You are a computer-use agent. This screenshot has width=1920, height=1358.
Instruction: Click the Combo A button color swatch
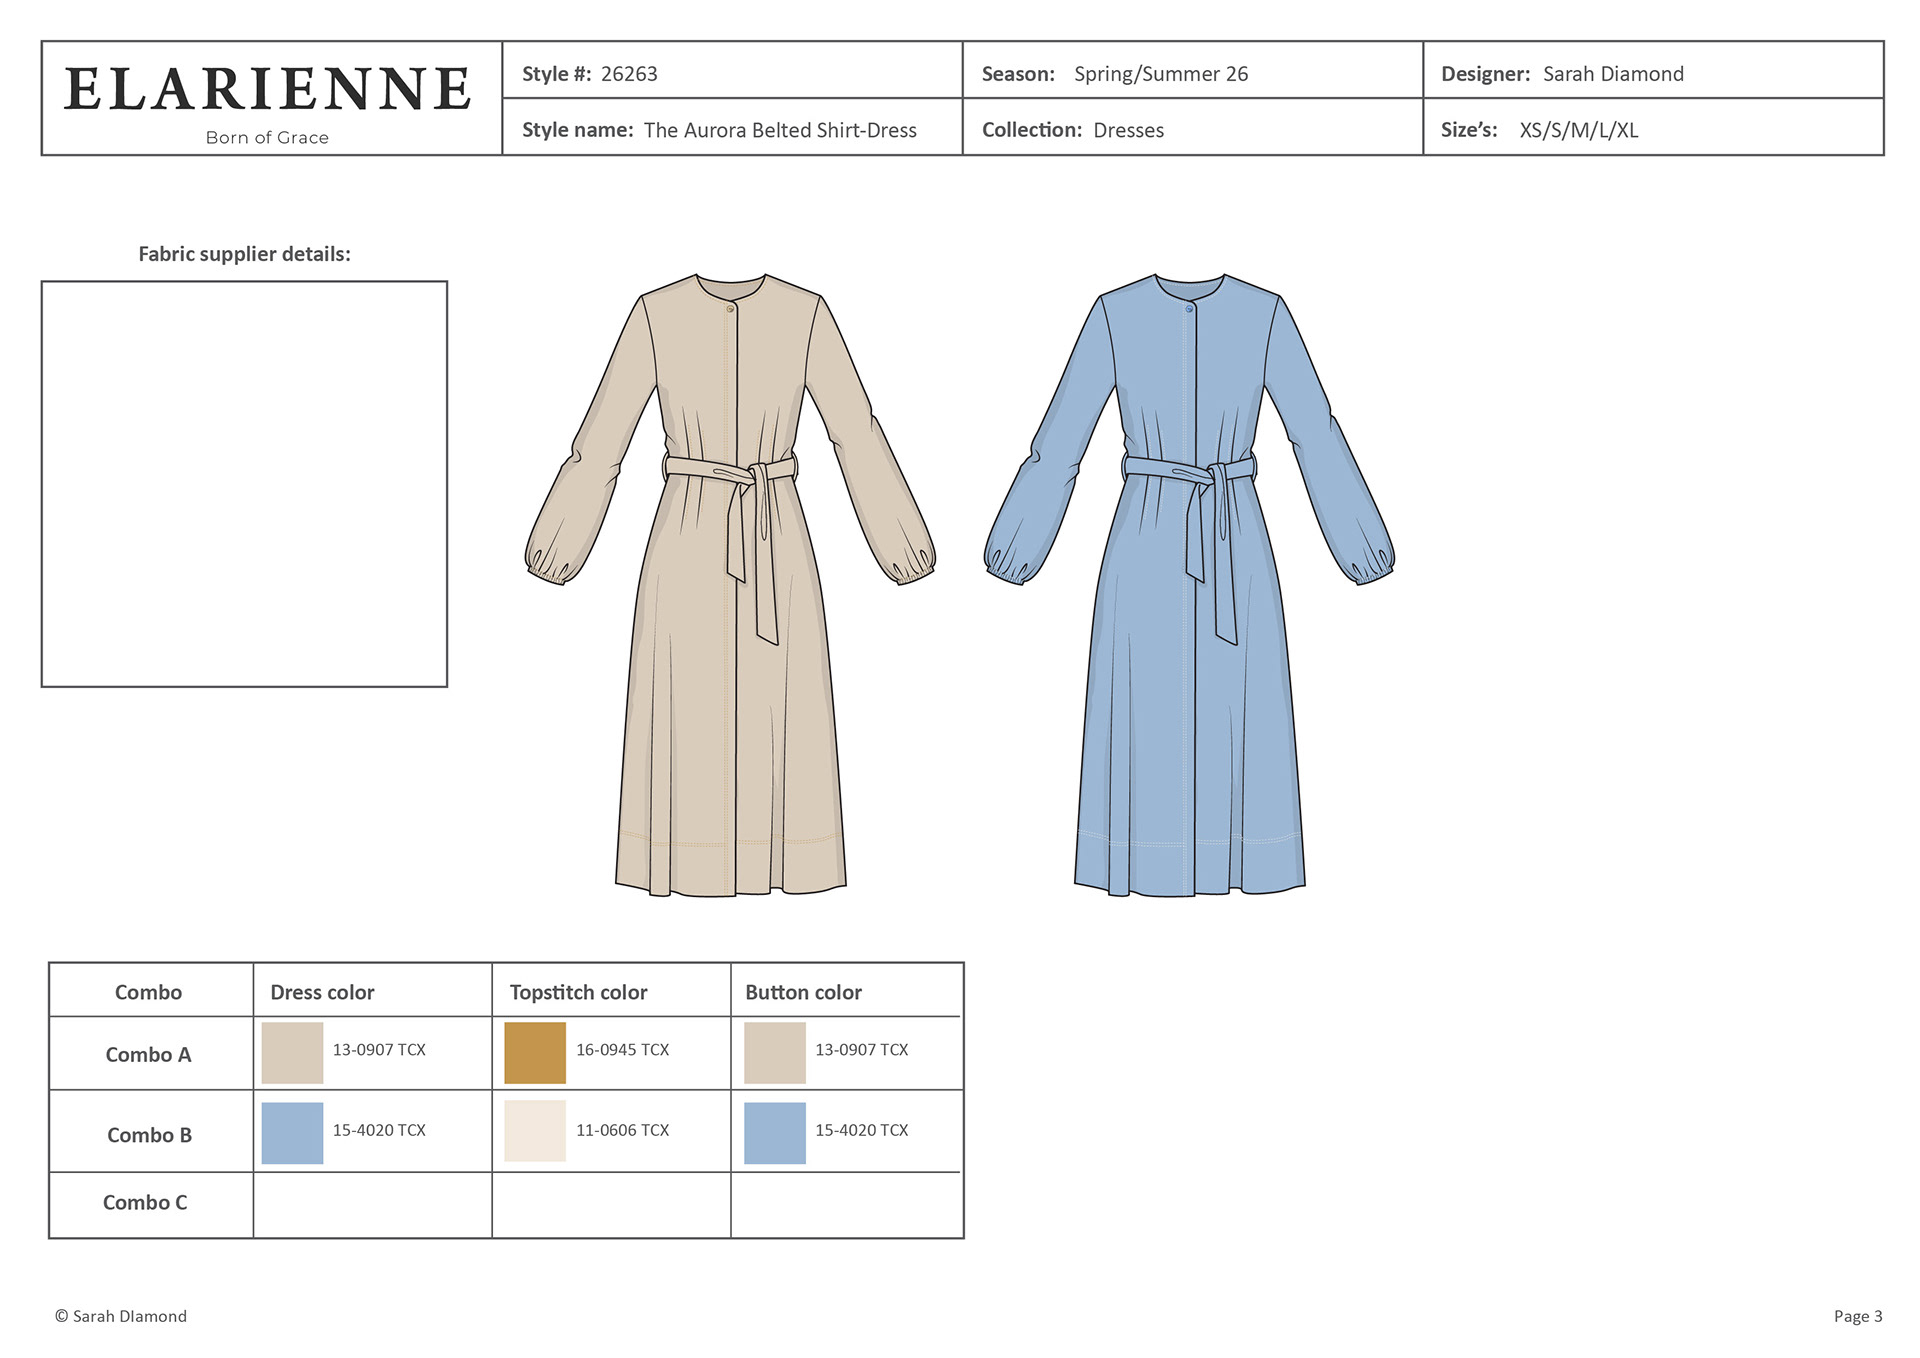(x=775, y=1052)
